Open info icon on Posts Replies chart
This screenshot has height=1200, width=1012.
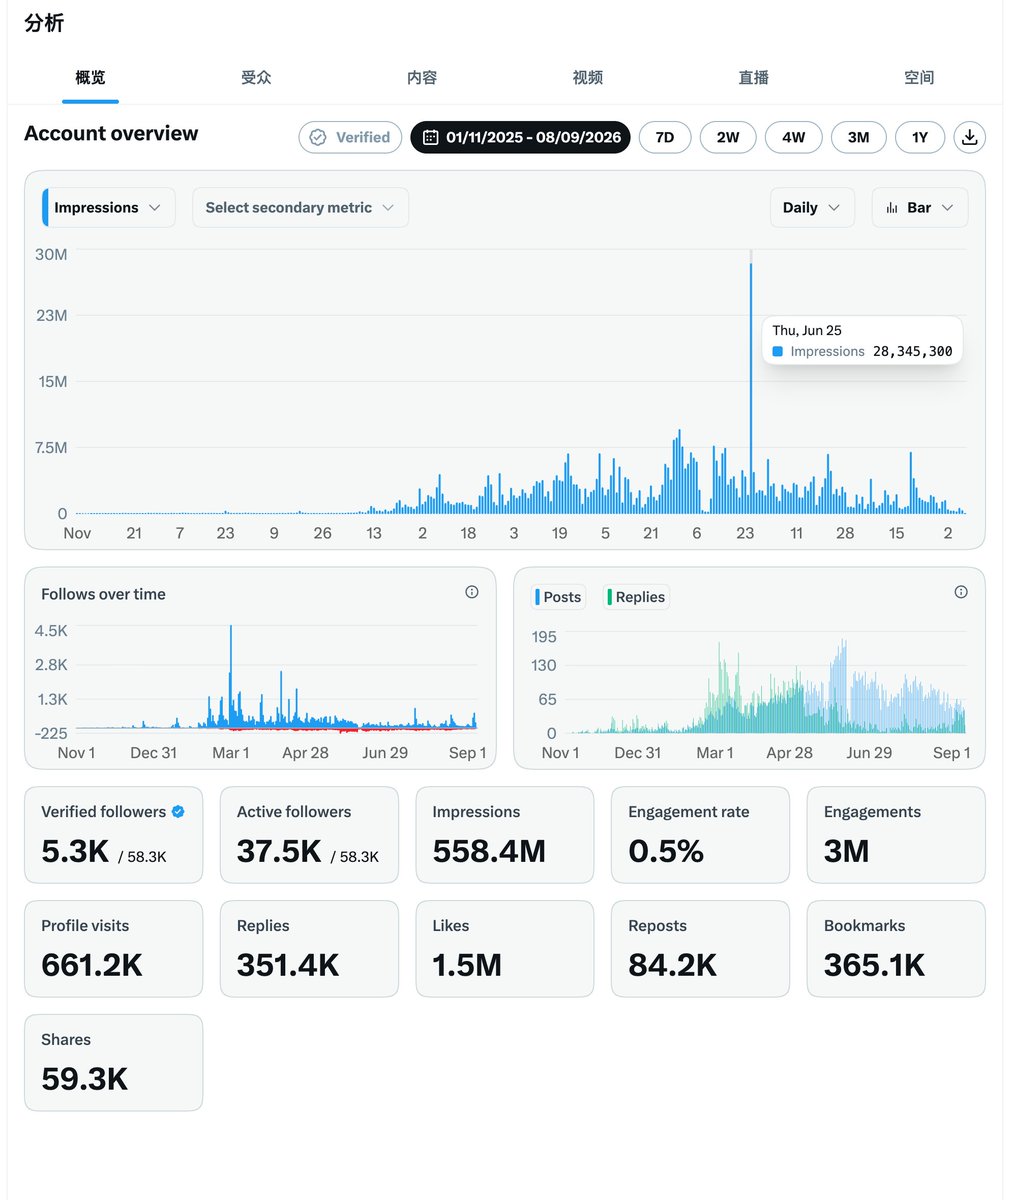point(961,592)
